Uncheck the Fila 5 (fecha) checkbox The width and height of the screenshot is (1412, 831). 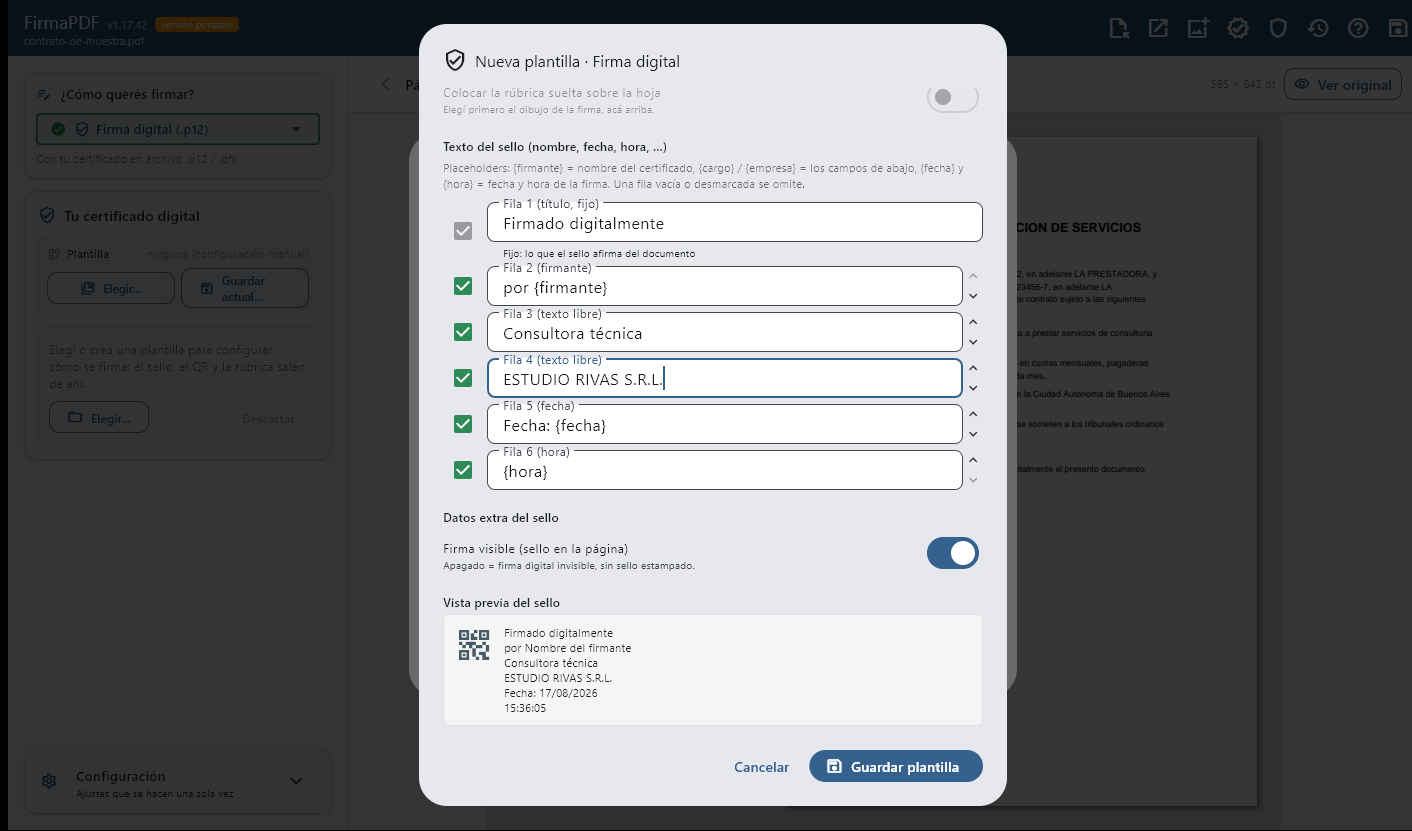463,424
